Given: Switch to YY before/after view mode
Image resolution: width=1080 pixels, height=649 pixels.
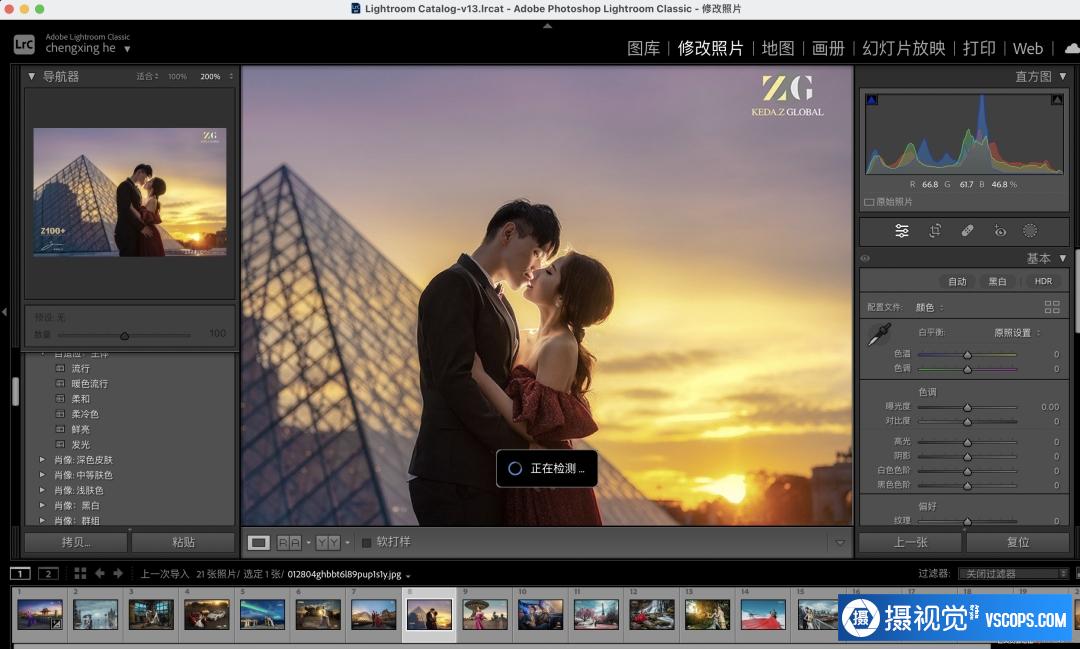Looking at the screenshot, I should tap(328, 543).
